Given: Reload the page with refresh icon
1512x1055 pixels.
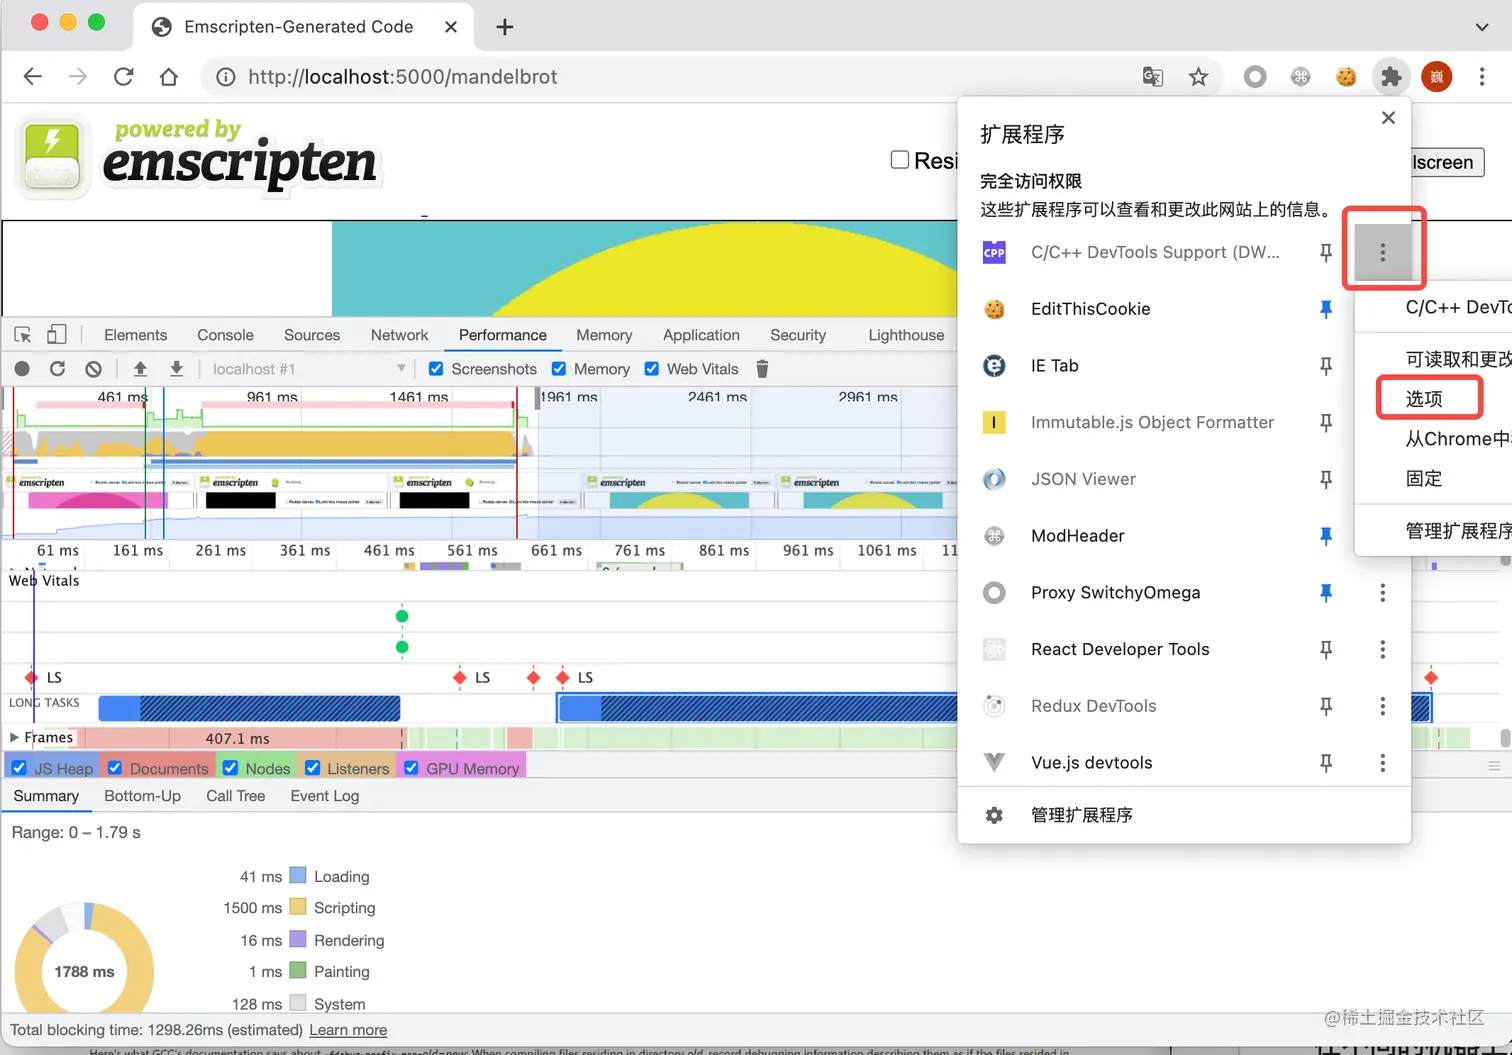Looking at the screenshot, I should (123, 77).
